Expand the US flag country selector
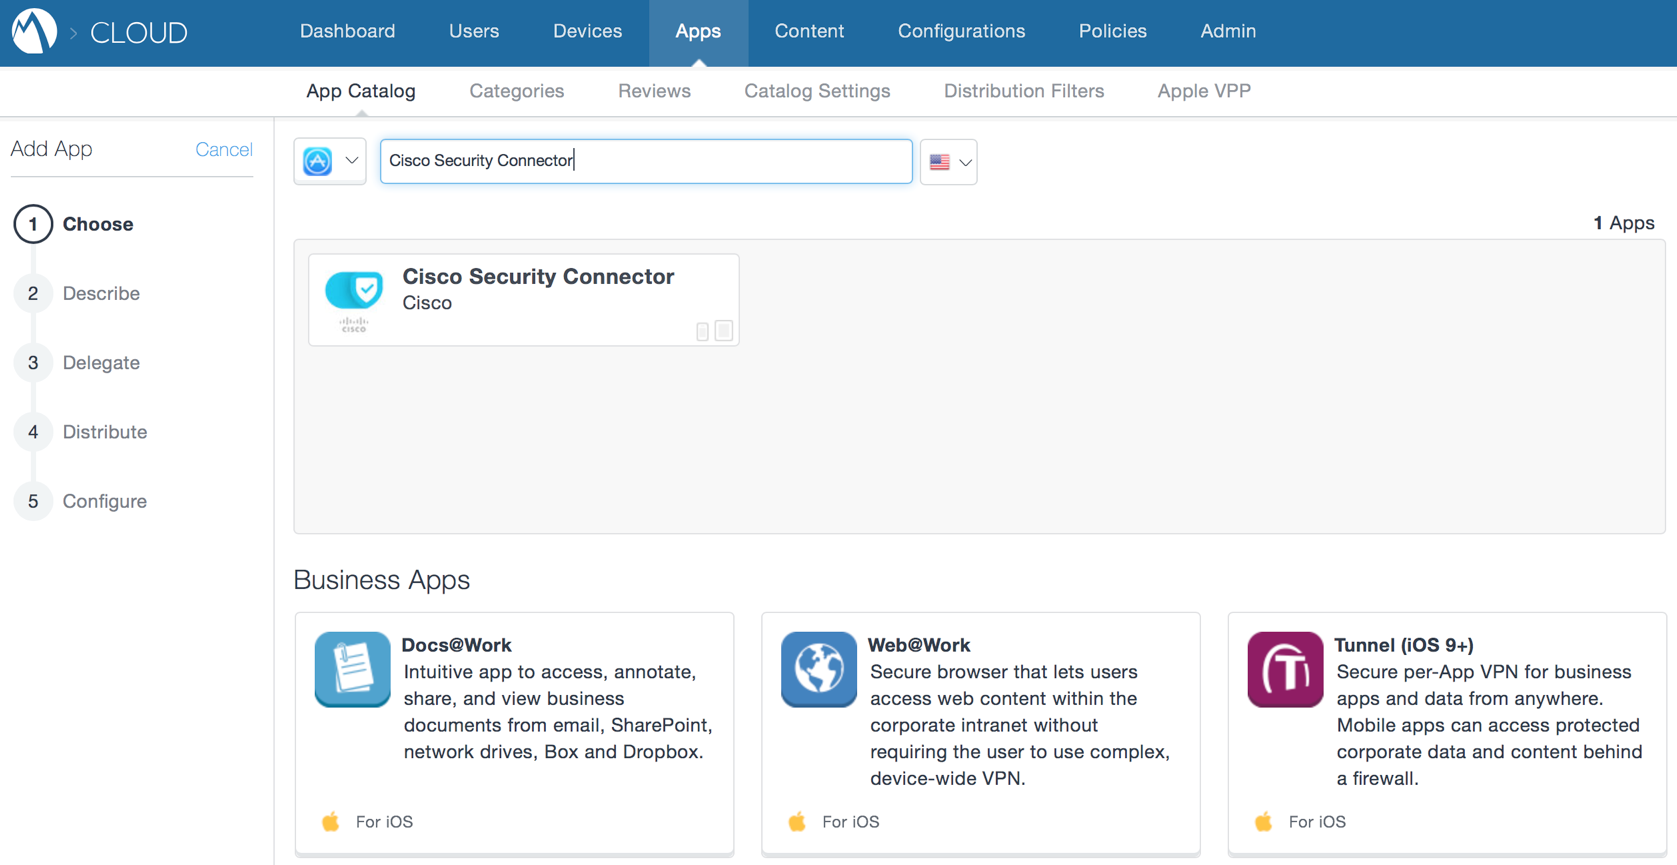This screenshot has height=865, width=1677. pos(949,162)
